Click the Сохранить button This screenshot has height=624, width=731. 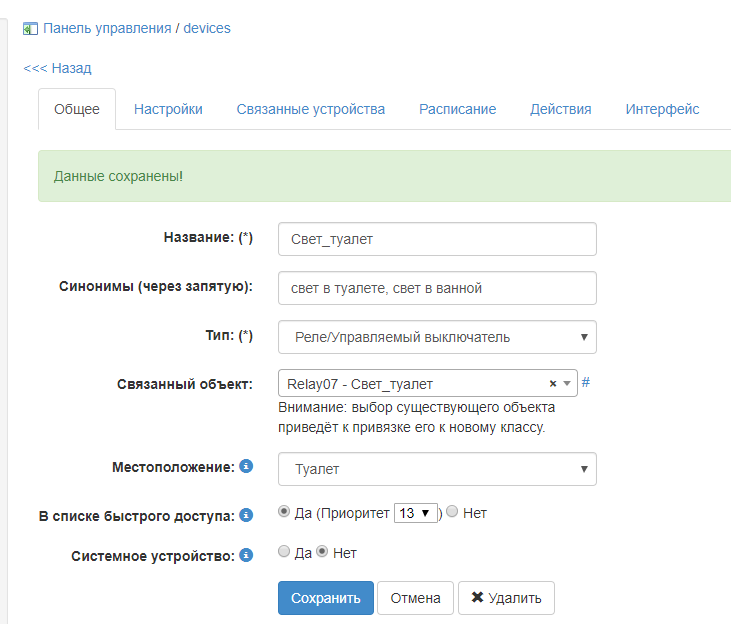coord(326,598)
